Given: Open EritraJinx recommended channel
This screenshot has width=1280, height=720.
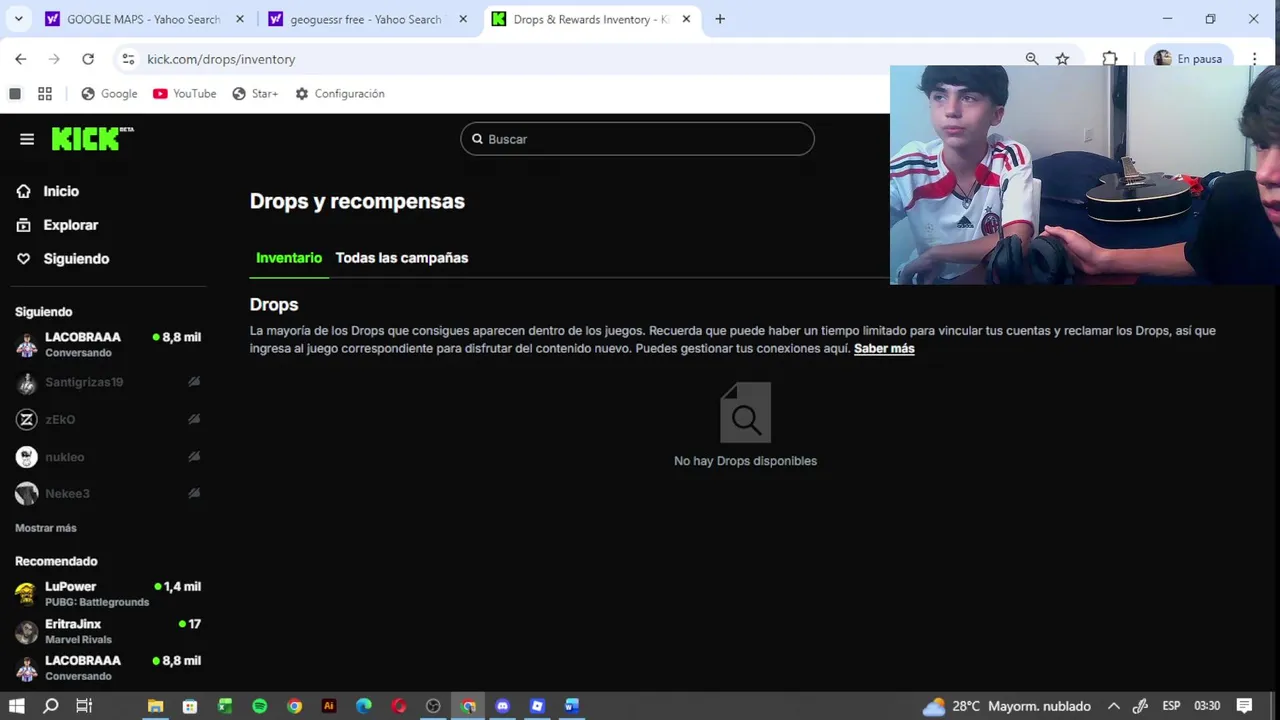Looking at the screenshot, I should point(108,631).
